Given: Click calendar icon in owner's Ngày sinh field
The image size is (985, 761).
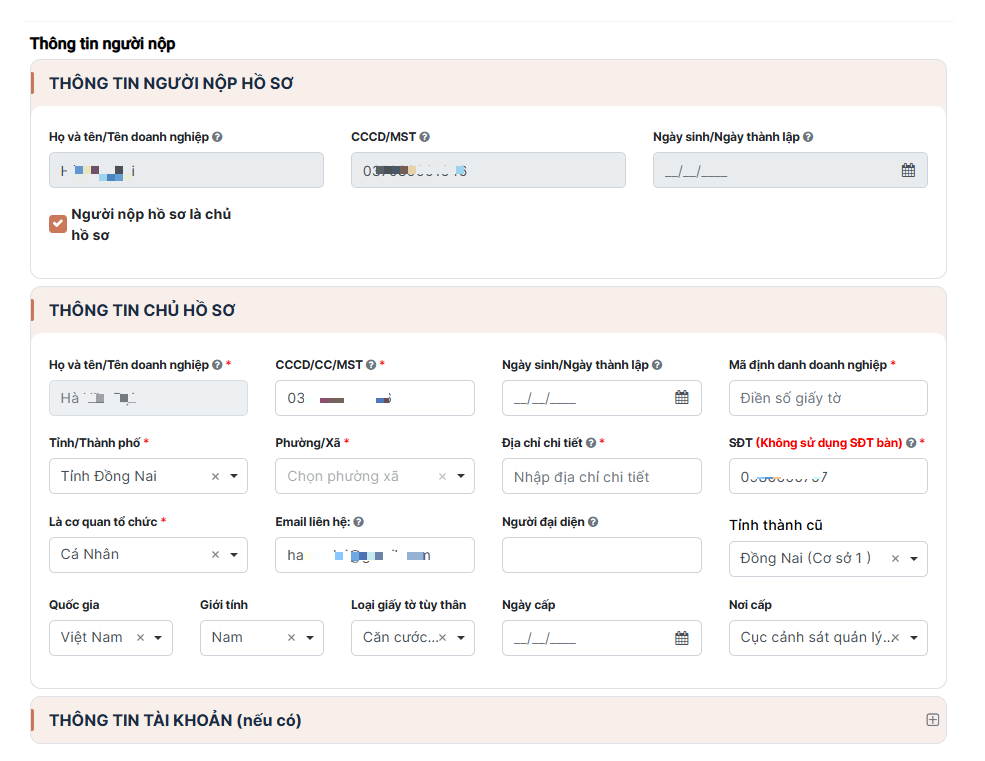Looking at the screenshot, I should [681, 398].
